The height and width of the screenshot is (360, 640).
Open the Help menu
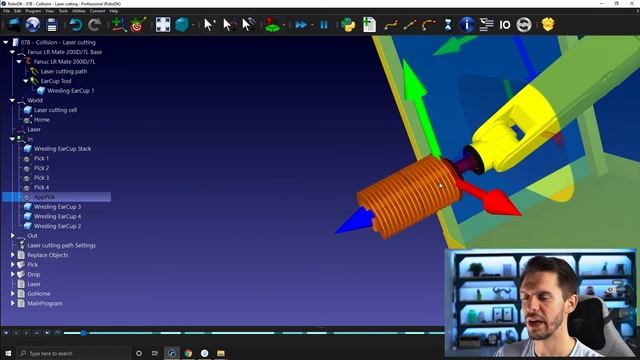click(x=113, y=11)
